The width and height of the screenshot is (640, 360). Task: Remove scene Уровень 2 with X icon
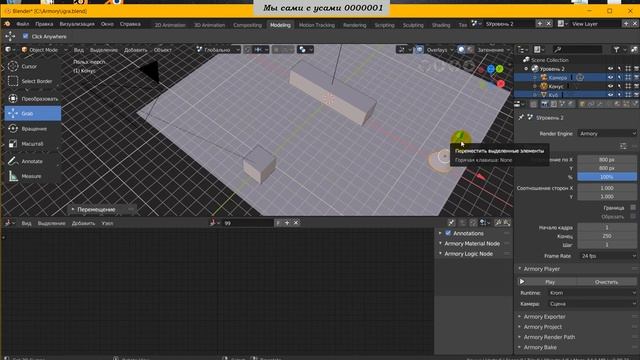tap(549, 24)
